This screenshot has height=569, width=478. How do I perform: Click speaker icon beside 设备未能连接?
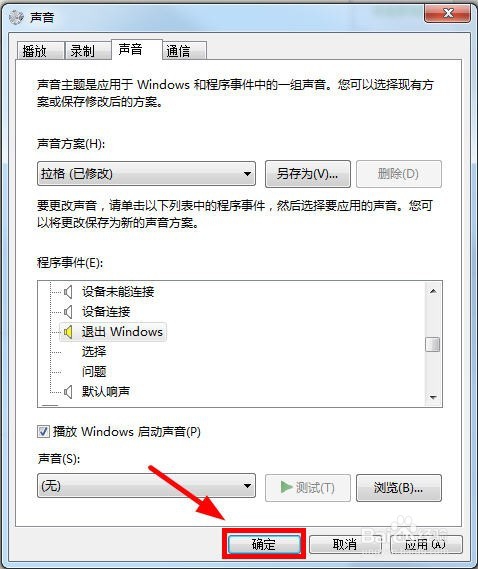68,291
